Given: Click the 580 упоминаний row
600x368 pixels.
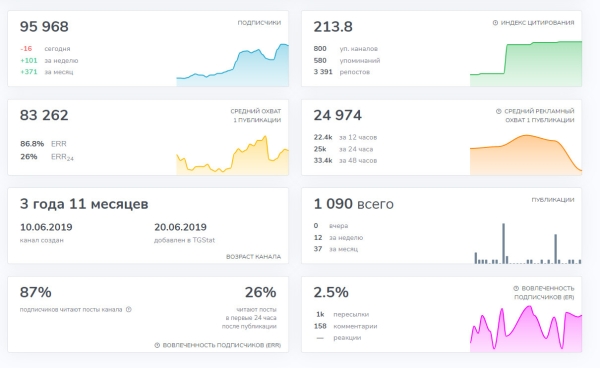Looking at the screenshot, I should (347, 60).
